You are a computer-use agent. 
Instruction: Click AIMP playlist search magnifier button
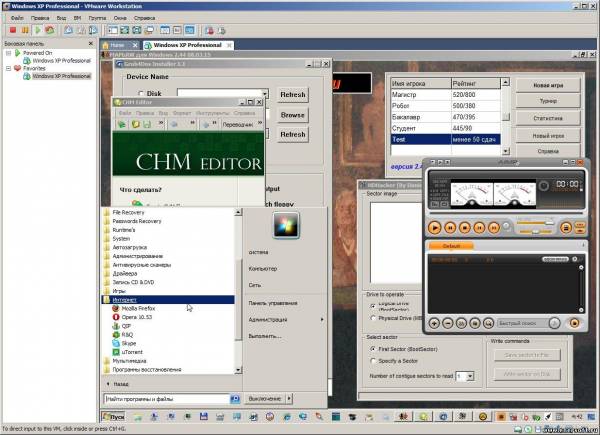488,323
